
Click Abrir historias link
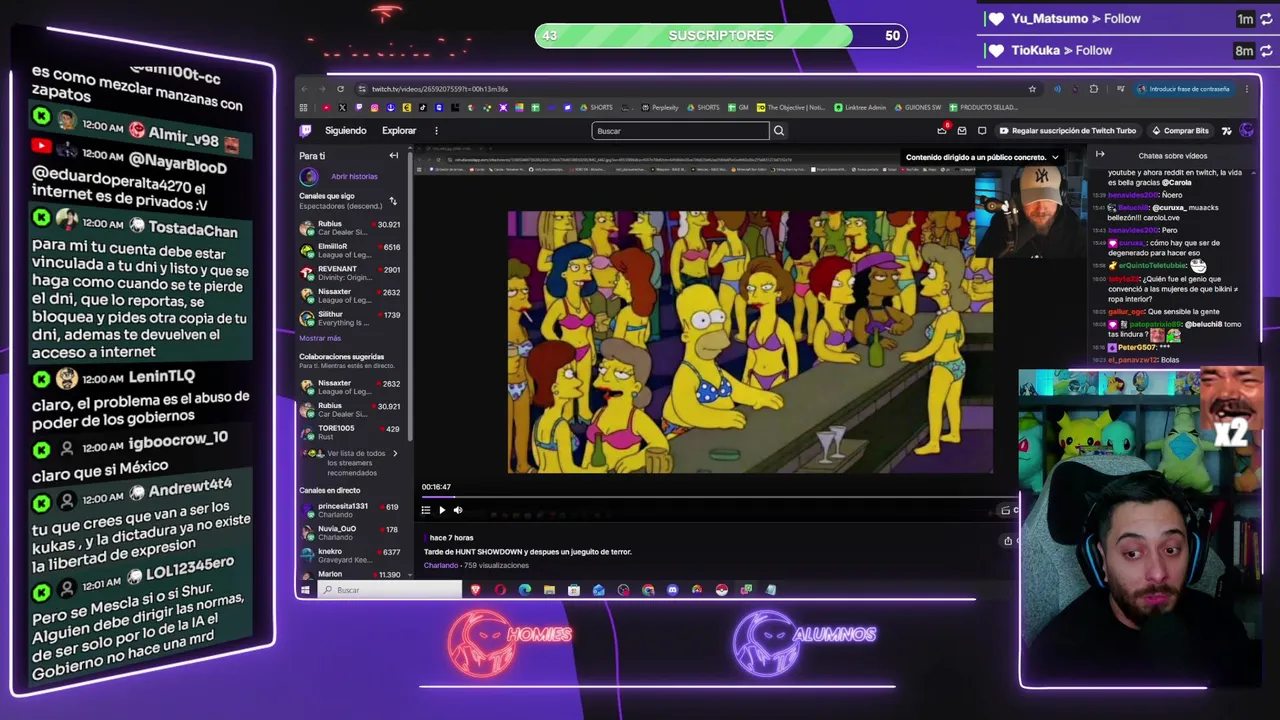[354, 176]
